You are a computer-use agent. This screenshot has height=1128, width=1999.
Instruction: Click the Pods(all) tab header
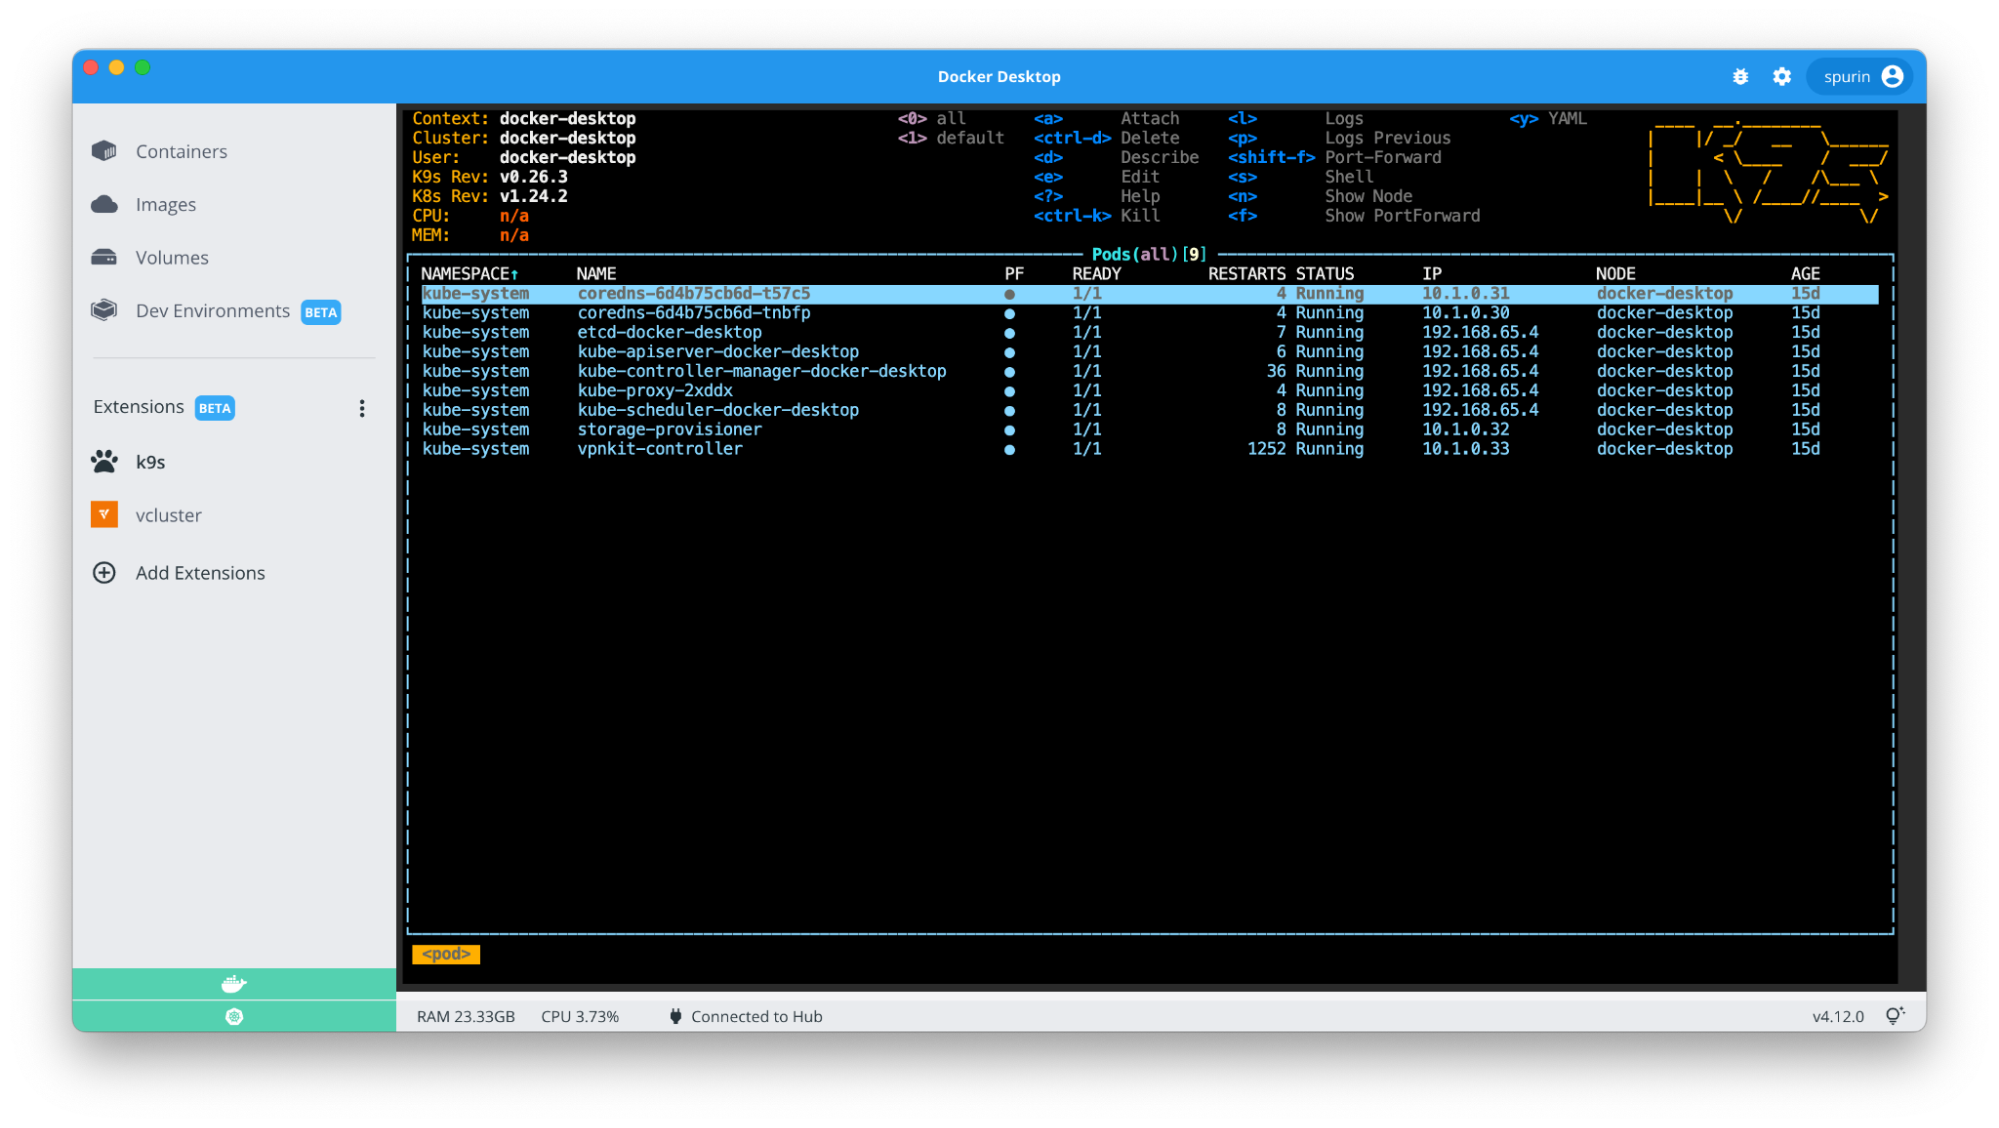pyautogui.click(x=1148, y=254)
